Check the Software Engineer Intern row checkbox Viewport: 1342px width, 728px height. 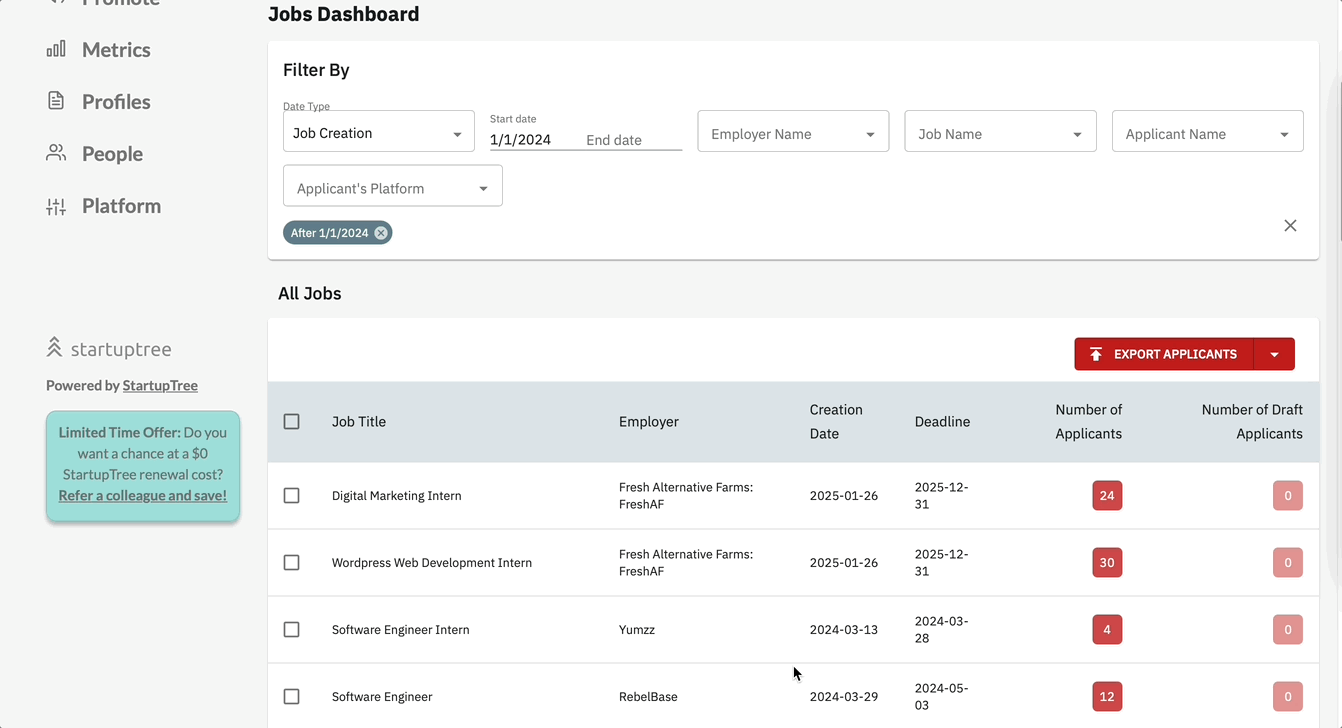tap(291, 630)
